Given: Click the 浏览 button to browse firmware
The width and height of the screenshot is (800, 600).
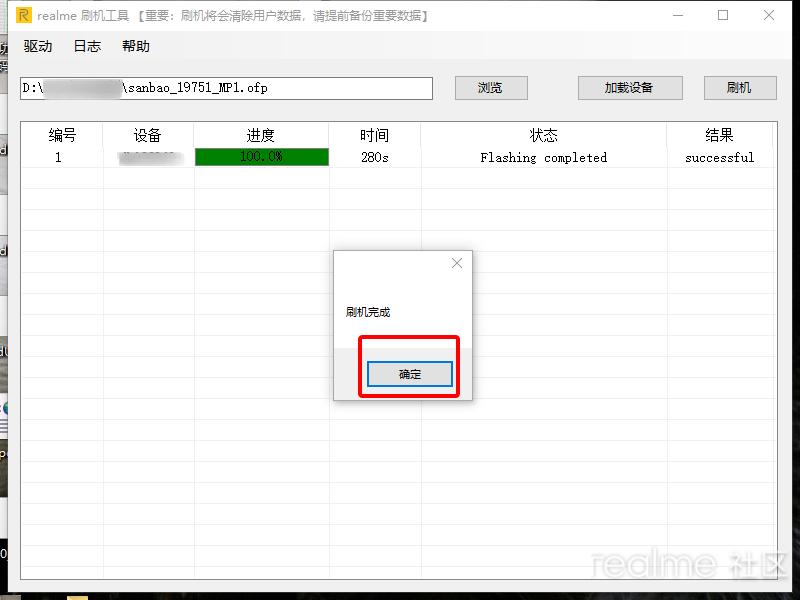Looking at the screenshot, I should click(x=490, y=88).
